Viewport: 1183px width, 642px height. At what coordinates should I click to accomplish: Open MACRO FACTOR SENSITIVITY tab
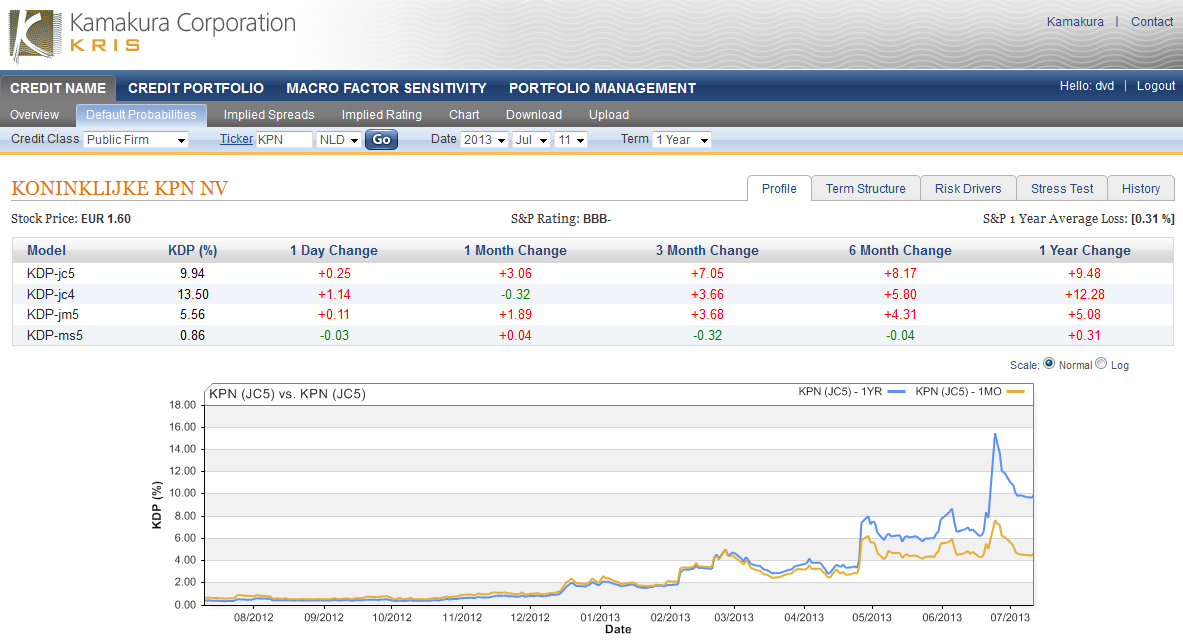click(386, 88)
